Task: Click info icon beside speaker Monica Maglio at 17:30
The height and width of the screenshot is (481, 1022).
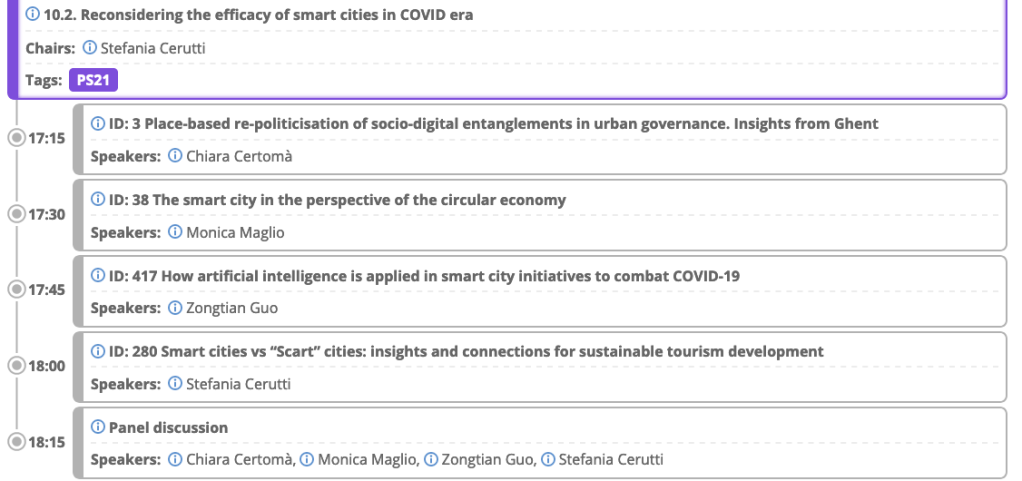Action: (175, 232)
